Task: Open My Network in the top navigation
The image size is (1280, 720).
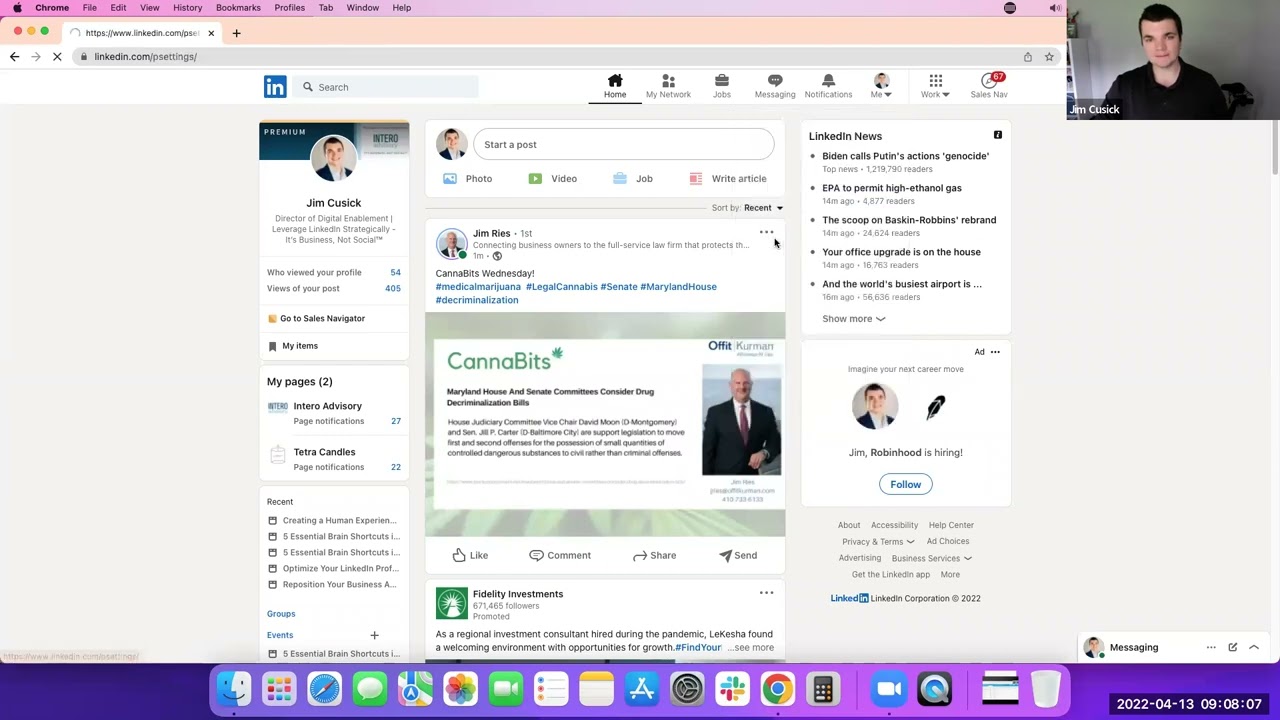Action: pos(668,86)
